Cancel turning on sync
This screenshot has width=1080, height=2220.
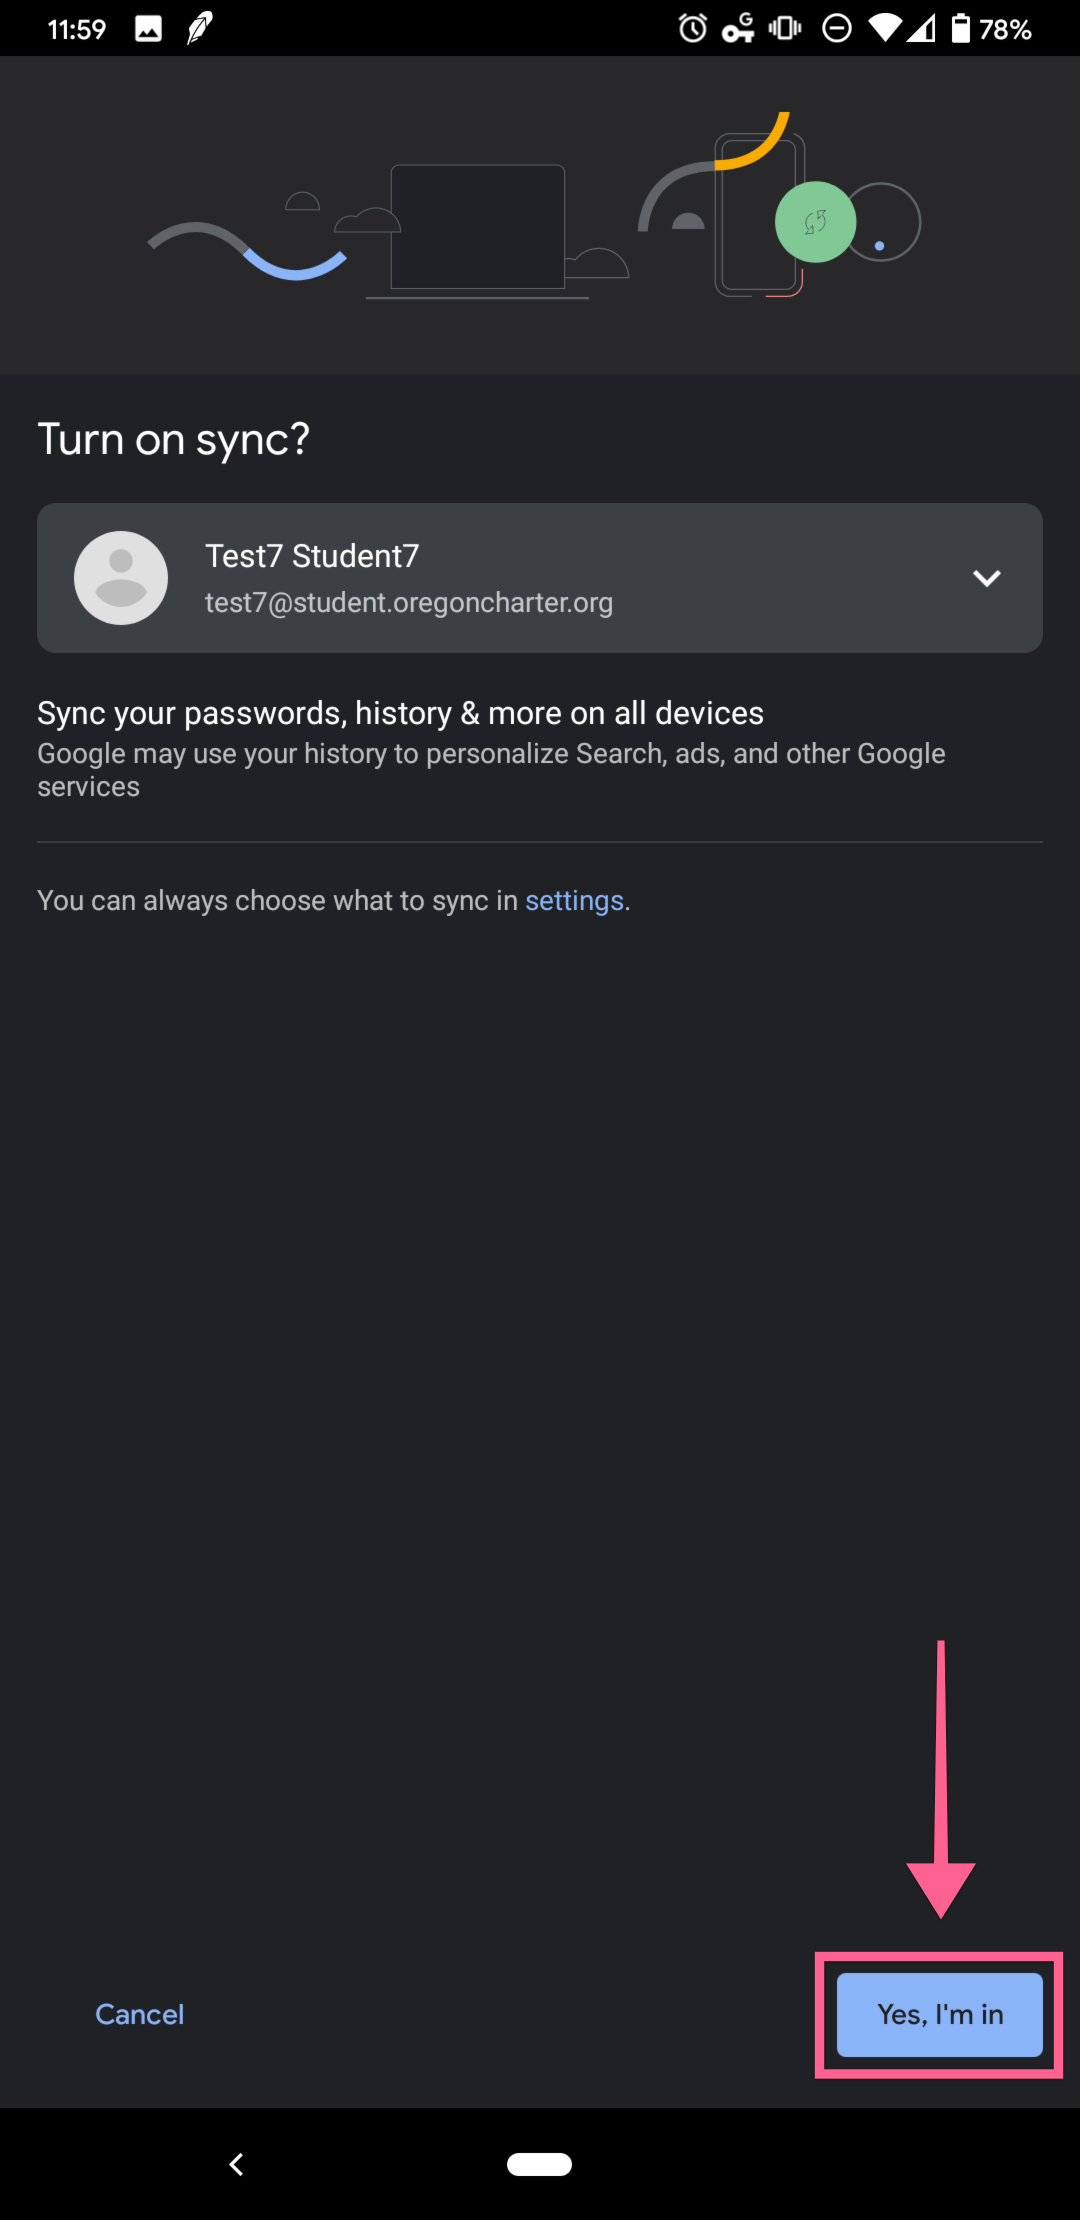139,2015
